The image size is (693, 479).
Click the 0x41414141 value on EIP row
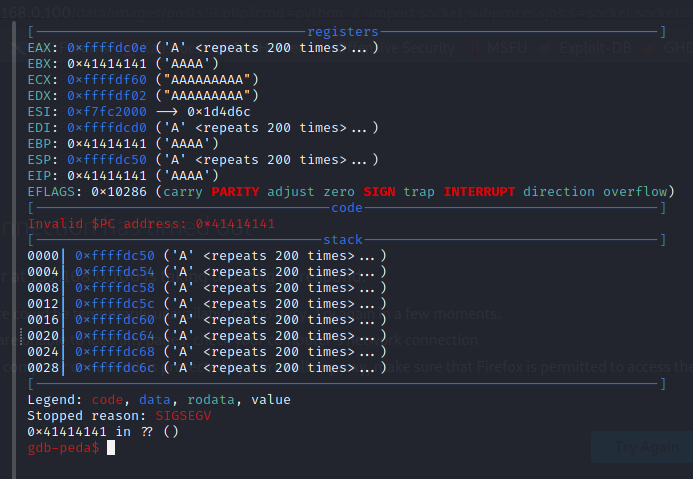pyautogui.click(x=107, y=175)
